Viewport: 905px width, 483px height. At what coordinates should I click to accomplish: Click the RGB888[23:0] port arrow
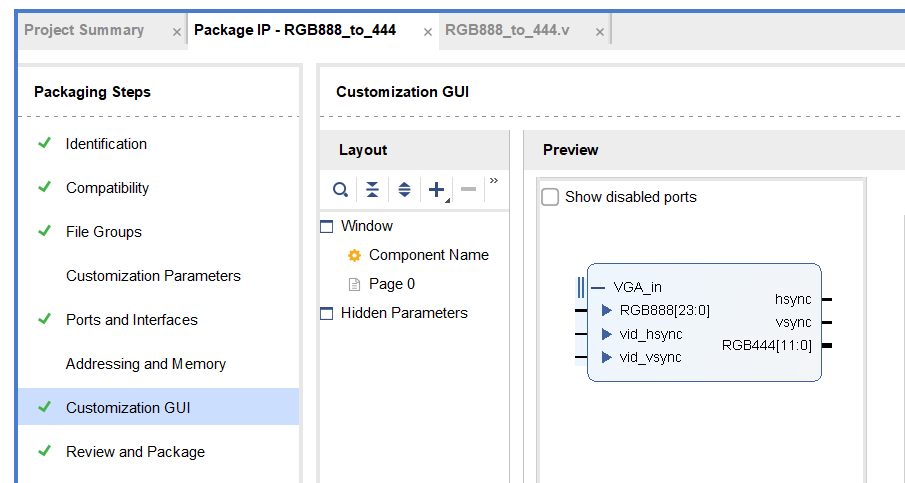pos(607,310)
